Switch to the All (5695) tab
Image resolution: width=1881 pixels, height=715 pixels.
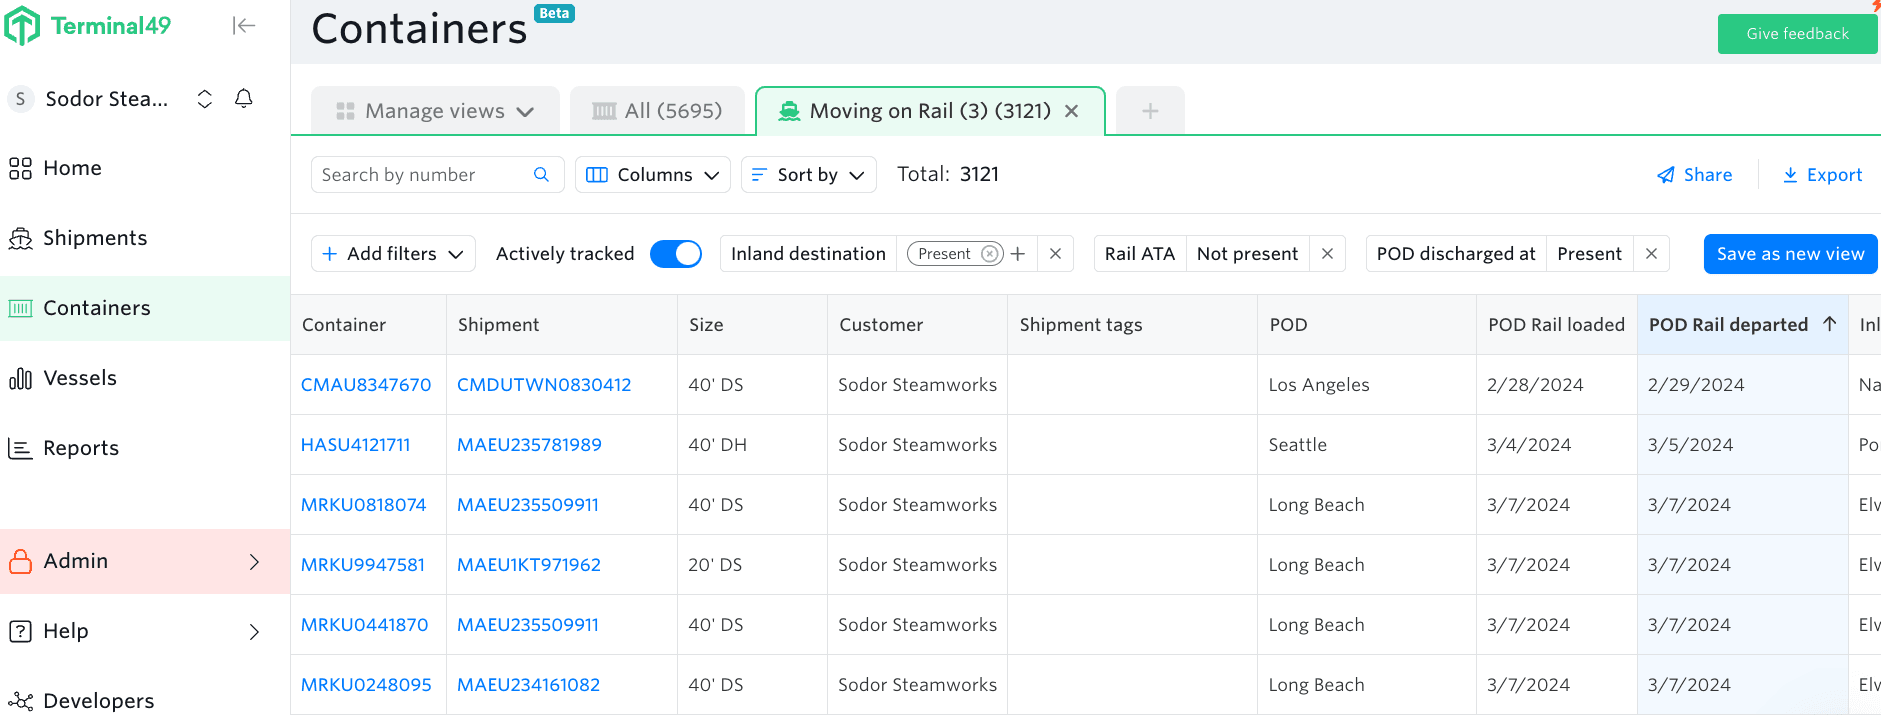[658, 111]
